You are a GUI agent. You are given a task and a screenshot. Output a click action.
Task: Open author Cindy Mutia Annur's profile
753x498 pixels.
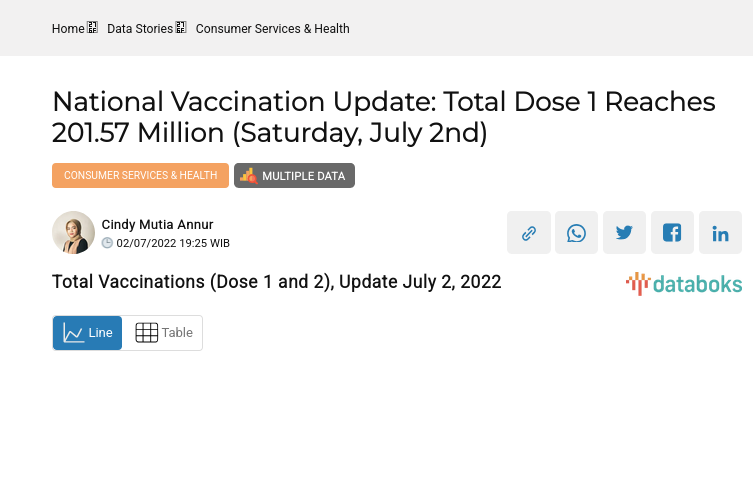[x=157, y=225]
